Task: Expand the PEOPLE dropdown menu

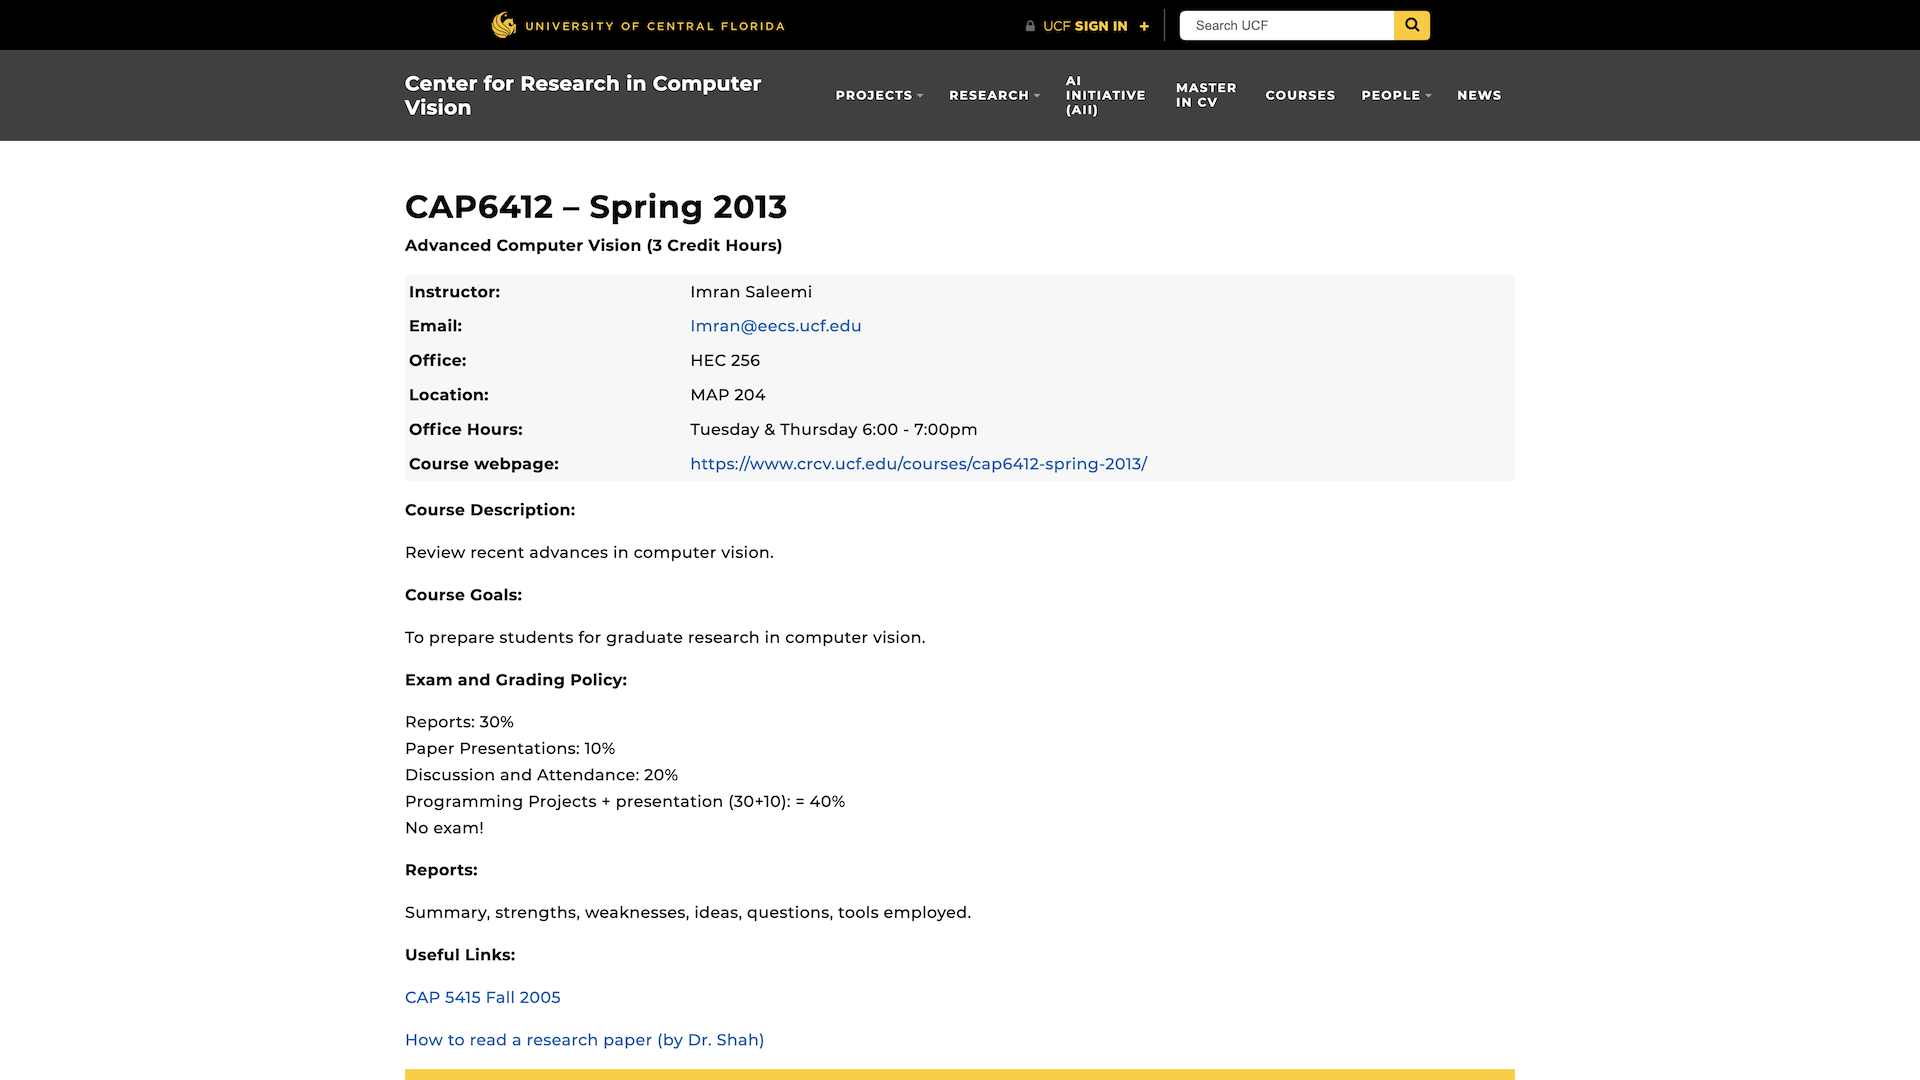Action: point(1396,95)
